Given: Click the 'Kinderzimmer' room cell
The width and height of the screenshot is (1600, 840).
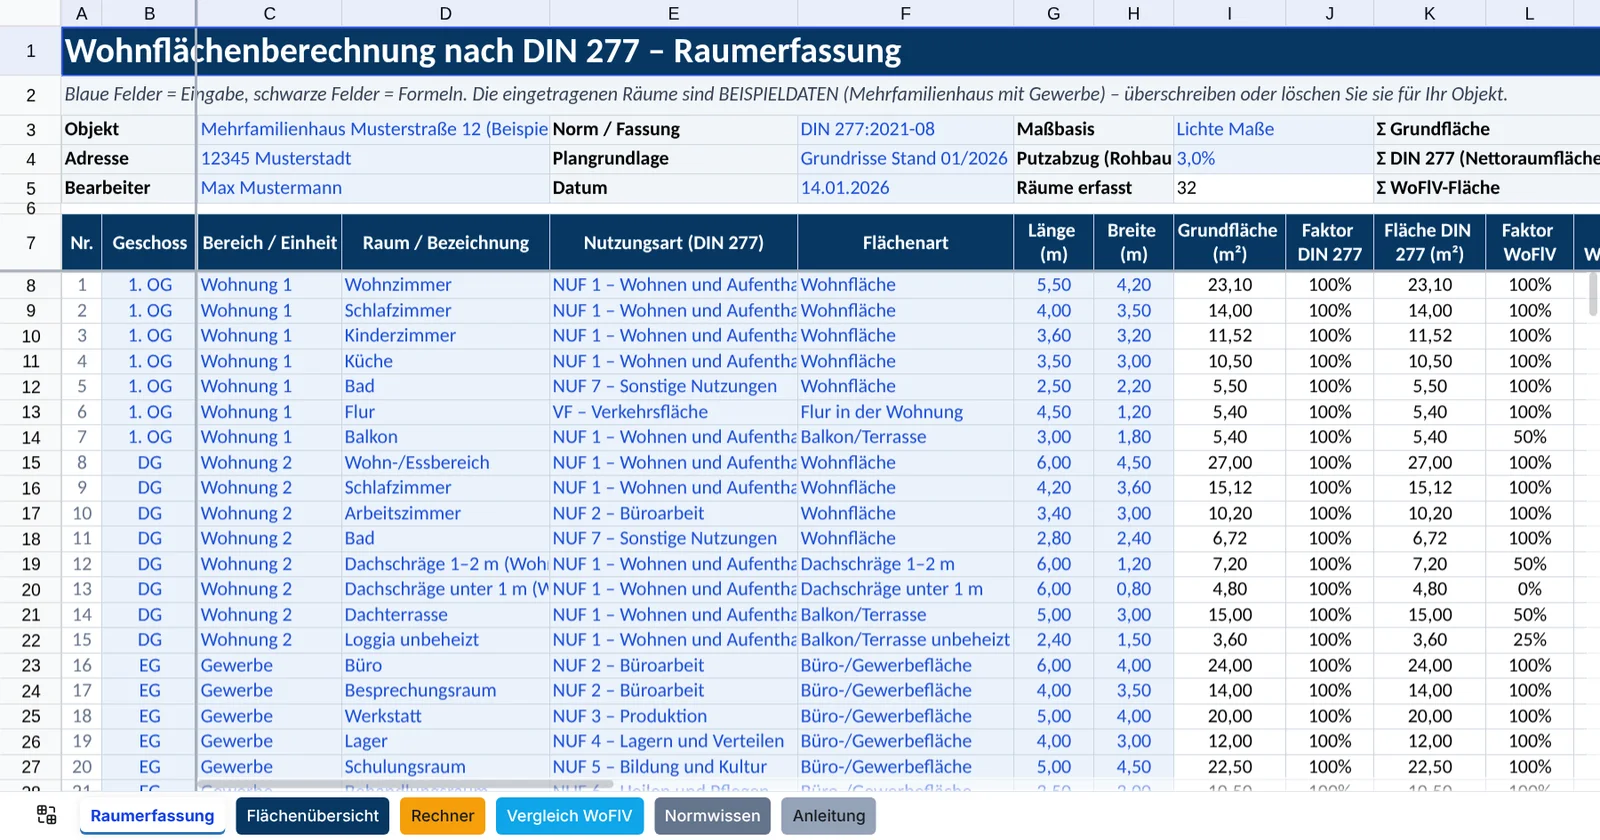Looking at the screenshot, I should (x=445, y=336).
